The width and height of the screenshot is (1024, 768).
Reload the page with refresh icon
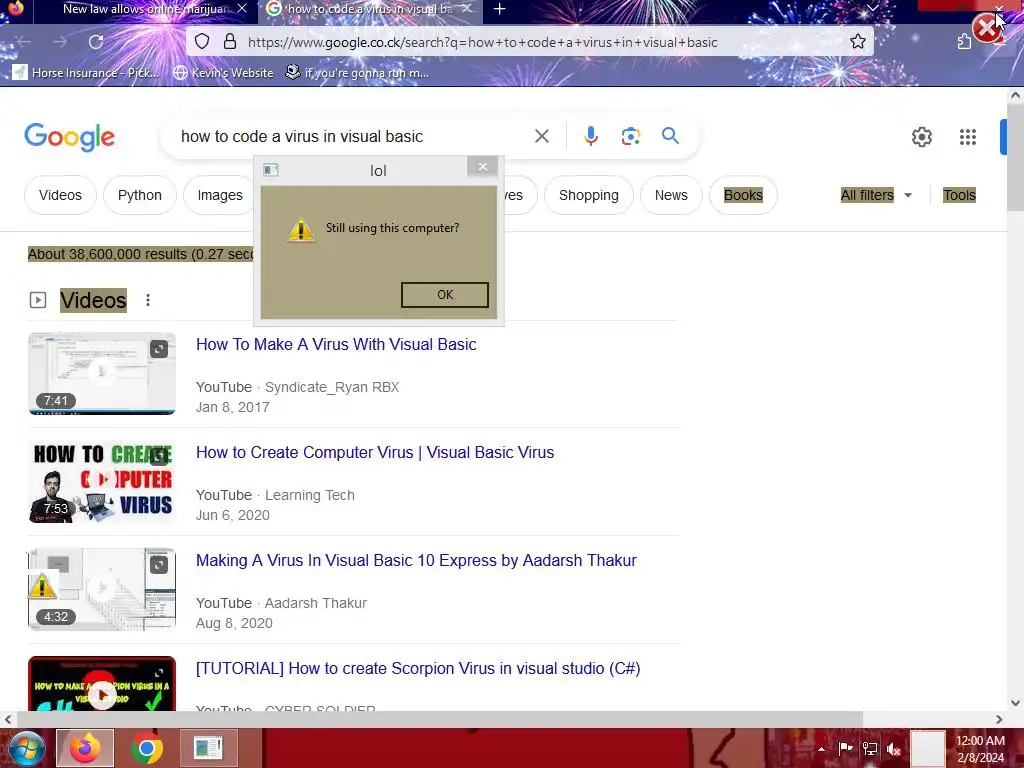[96, 42]
